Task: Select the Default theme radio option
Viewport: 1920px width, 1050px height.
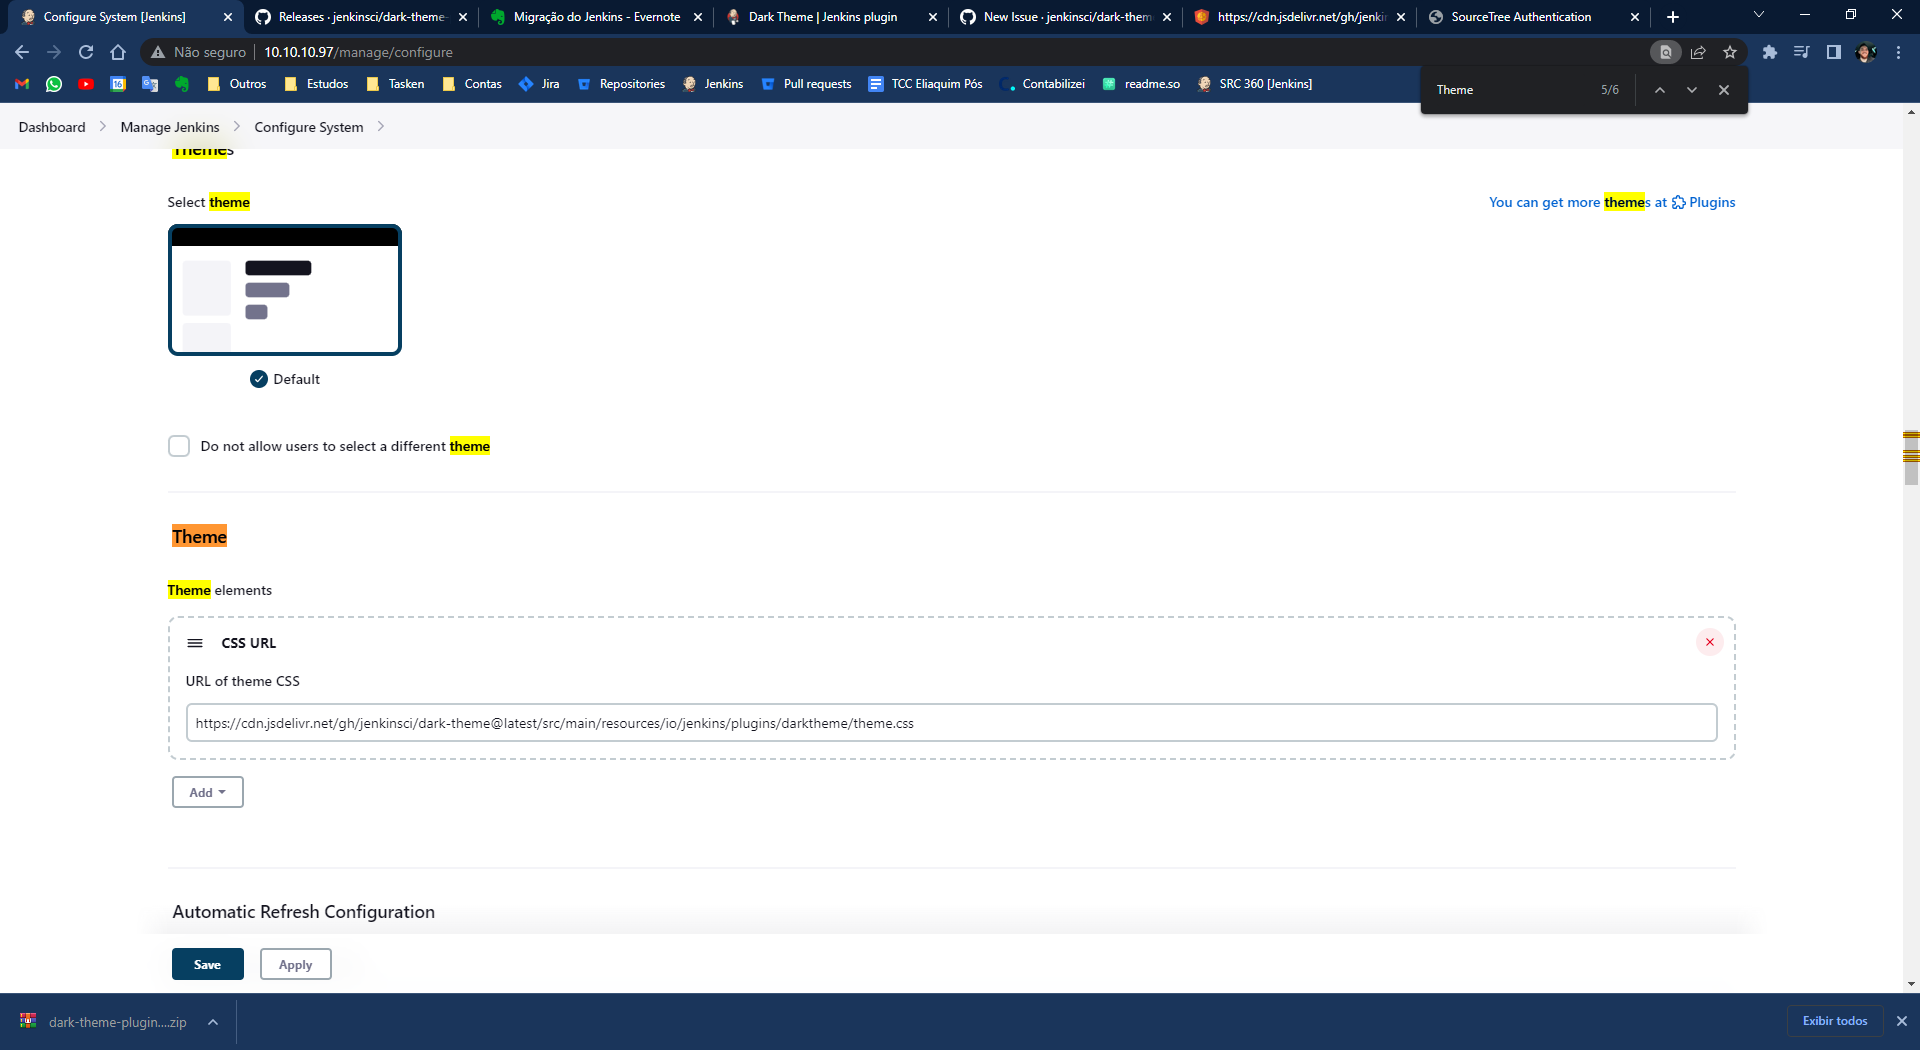Action: [x=259, y=379]
